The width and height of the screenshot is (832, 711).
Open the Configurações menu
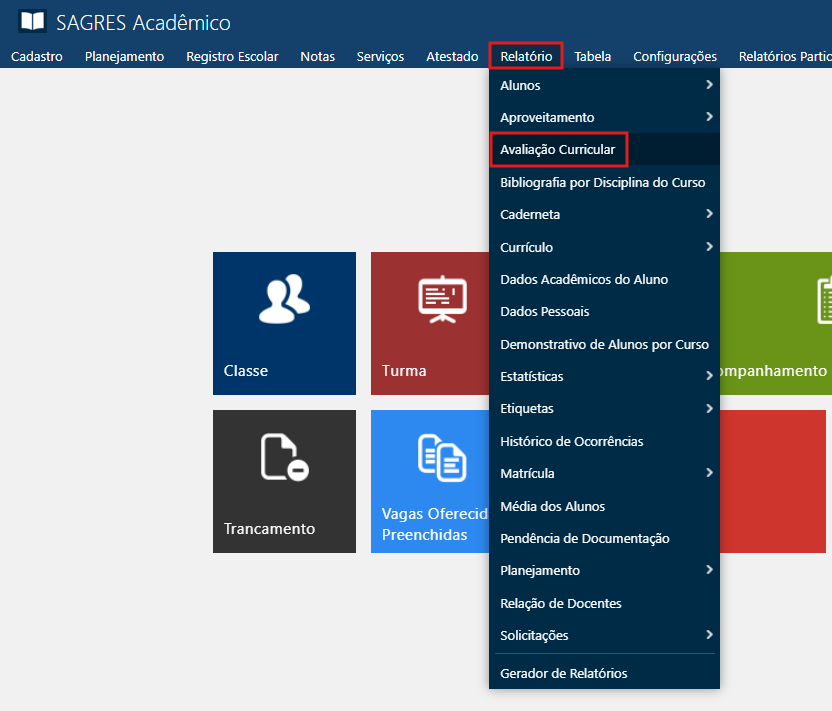675,56
